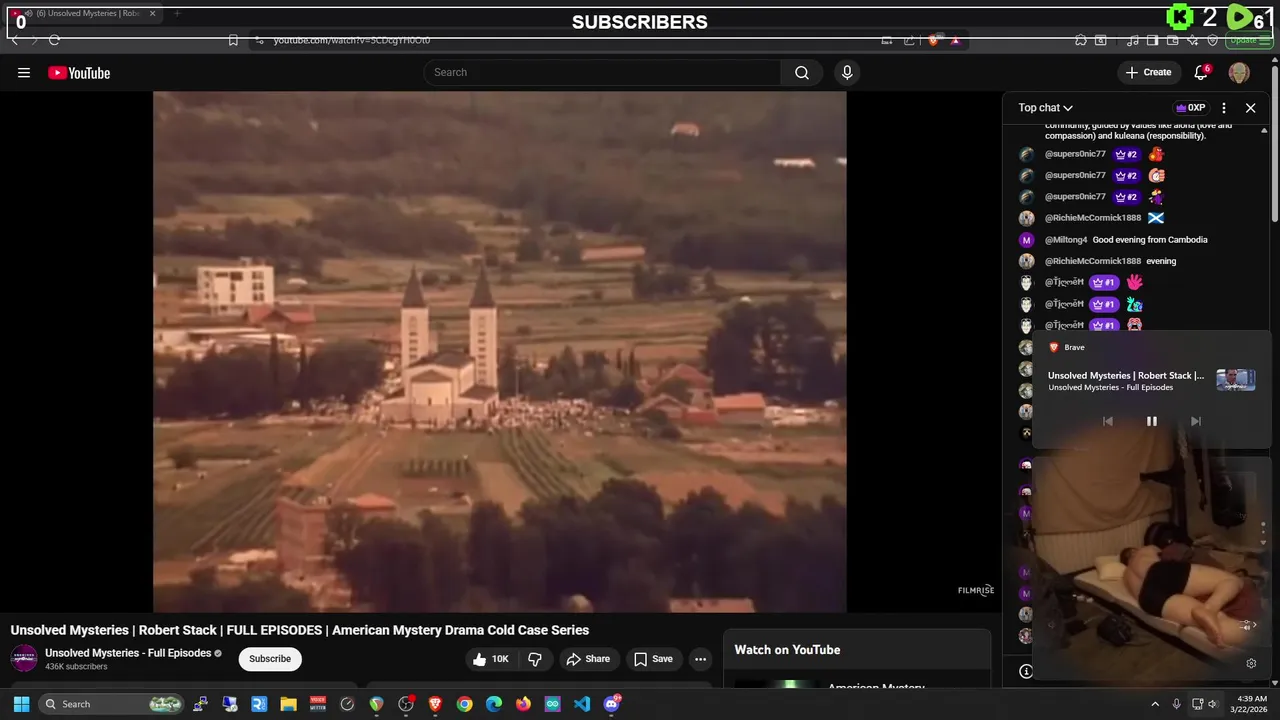Click the media popup video thumbnail
The width and height of the screenshot is (1280, 720).
click(1235, 380)
